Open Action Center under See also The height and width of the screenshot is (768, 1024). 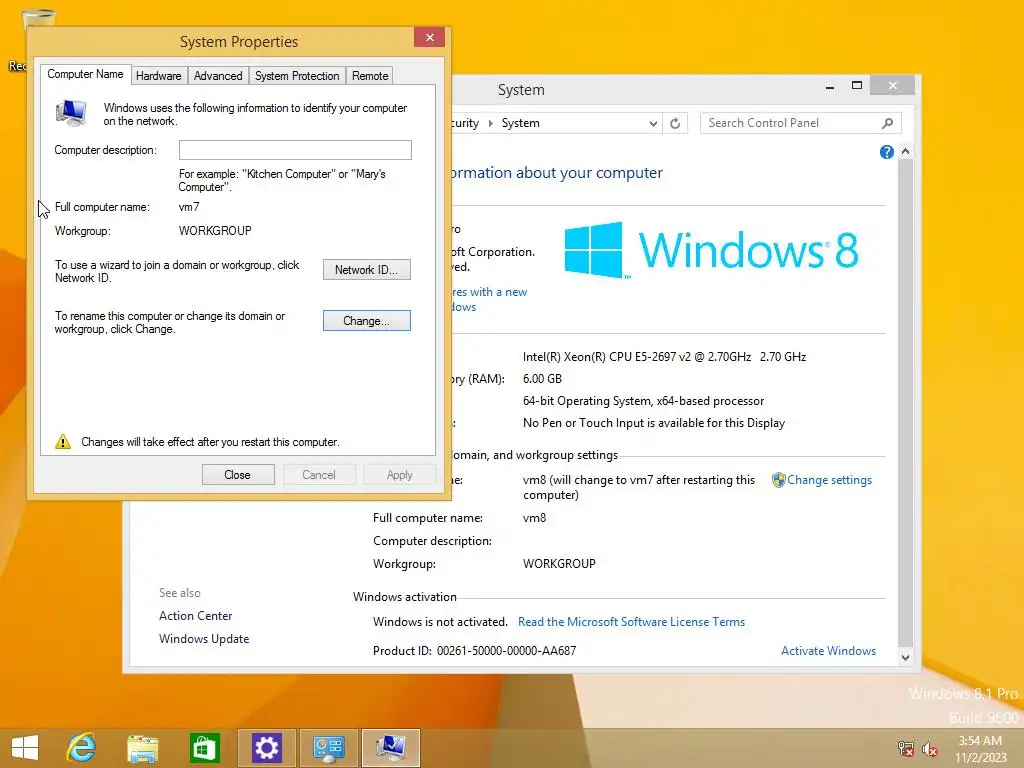[195, 616]
